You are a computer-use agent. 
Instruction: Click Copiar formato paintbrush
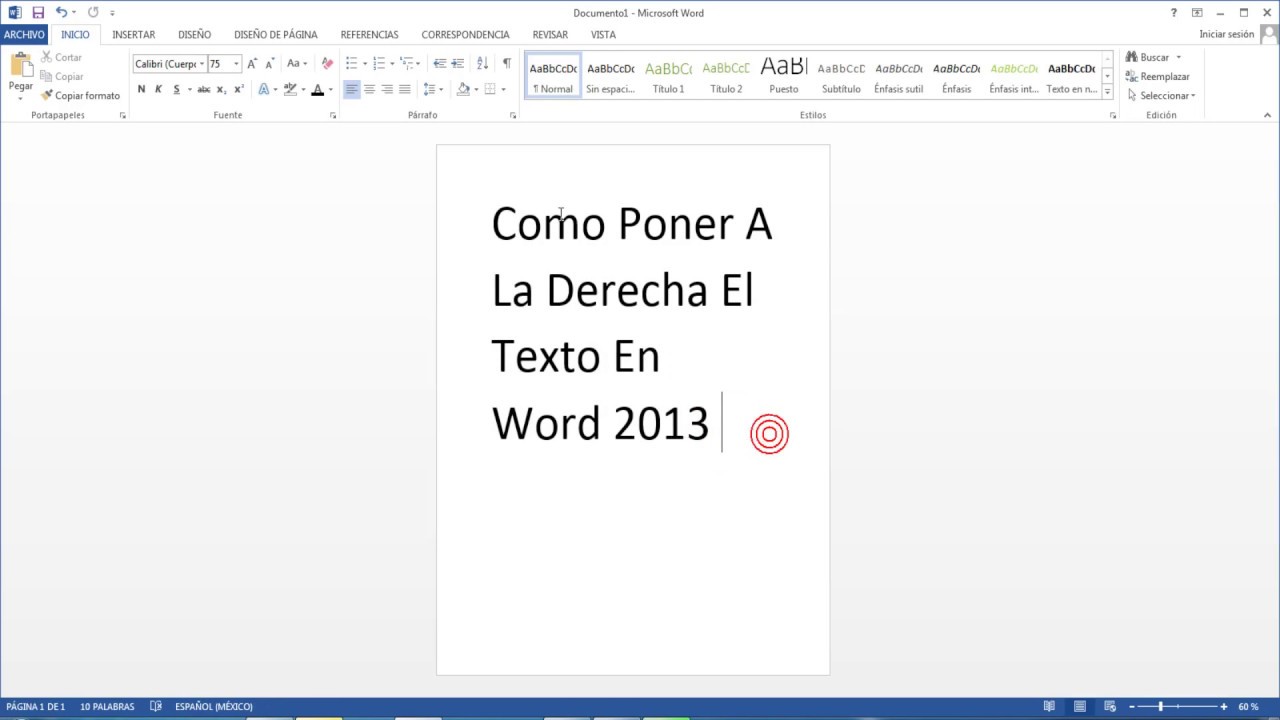pos(80,96)
